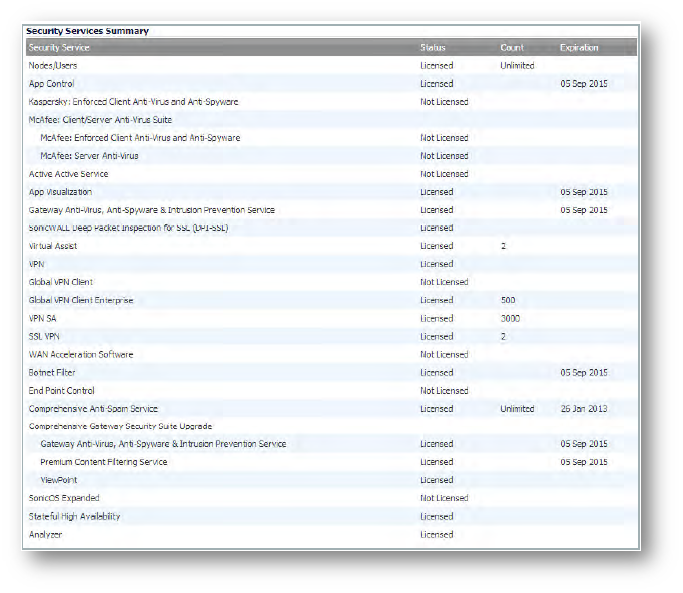The height and width of the screenshot is (593, 683).
Task: Select the App Control service entry
Action: [52, 84]
